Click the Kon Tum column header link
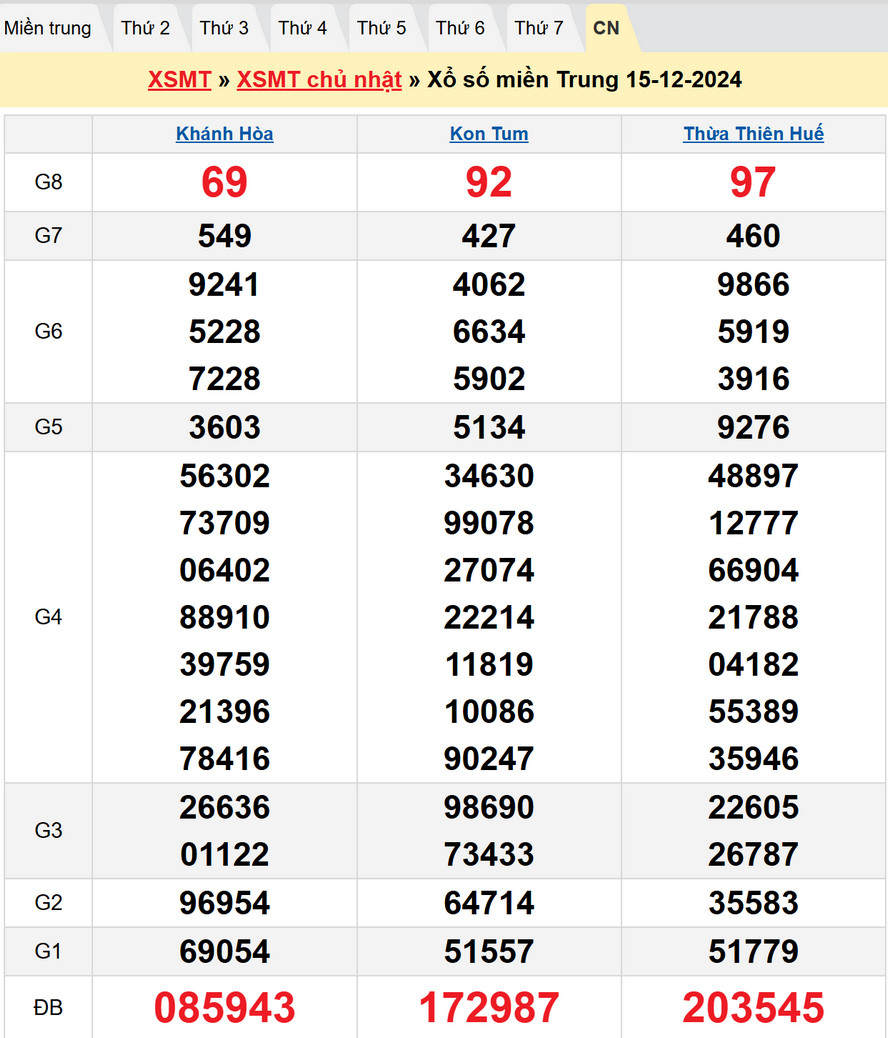 click(x=489, y=134)
